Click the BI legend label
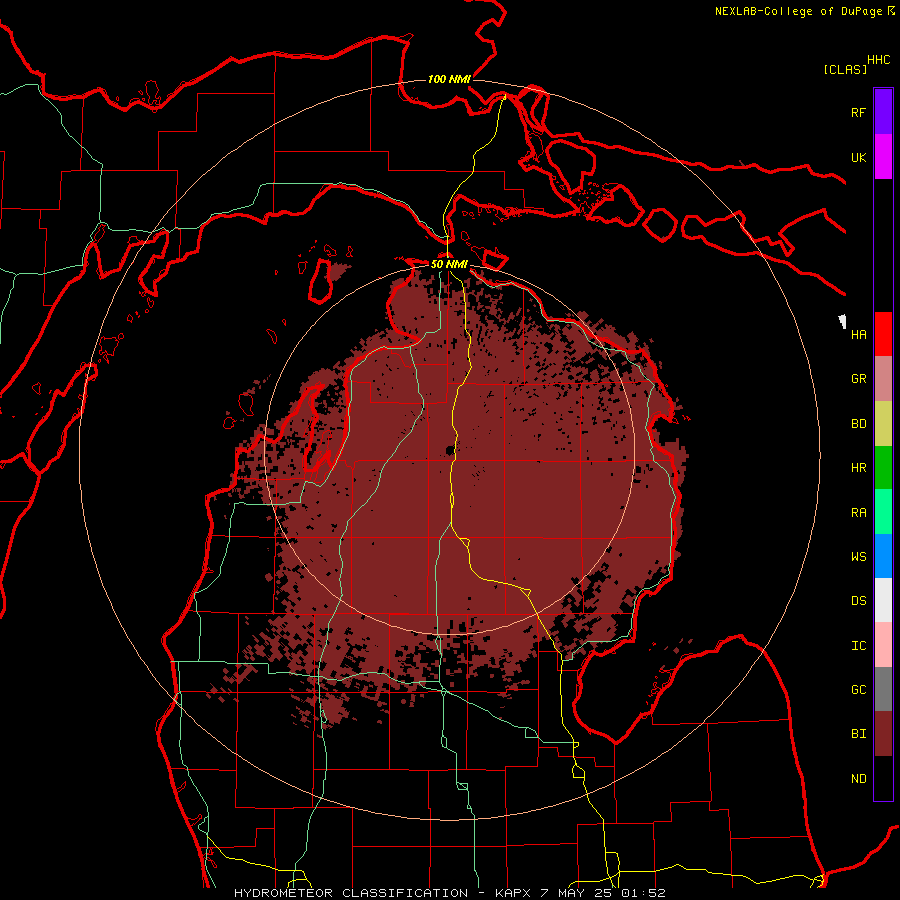Image resolution: width=900 pixels, height=900 pixels. tap(858, 734)
